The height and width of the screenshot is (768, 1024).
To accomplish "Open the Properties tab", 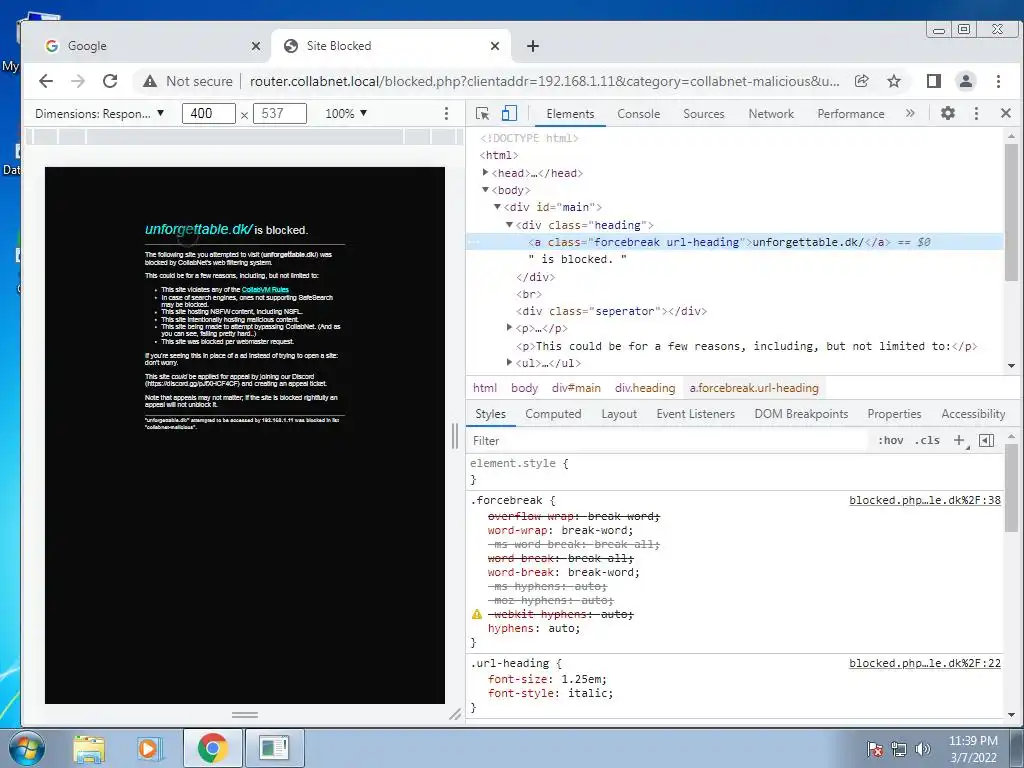I will click(894, 413).
